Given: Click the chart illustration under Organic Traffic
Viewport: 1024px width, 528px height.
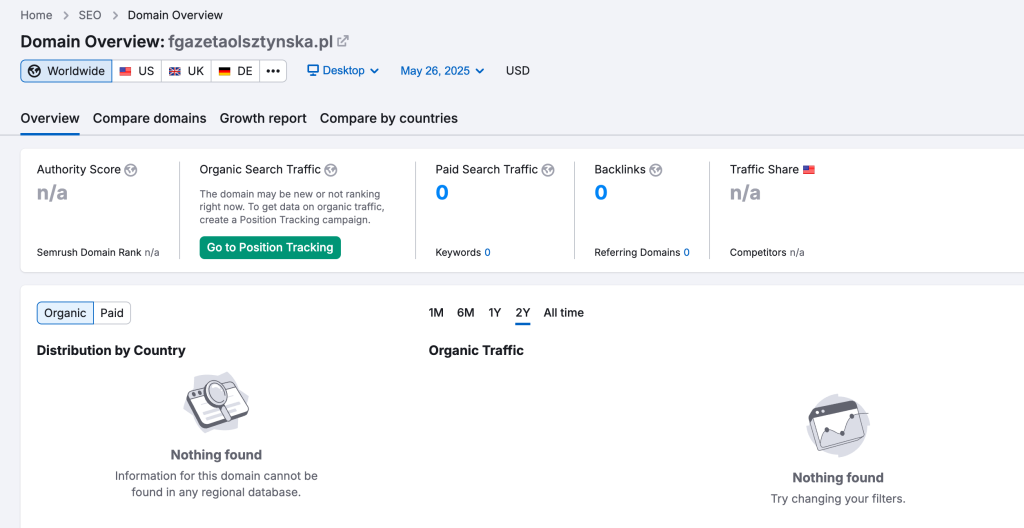Looking at the screenshot, I should 838,425.
